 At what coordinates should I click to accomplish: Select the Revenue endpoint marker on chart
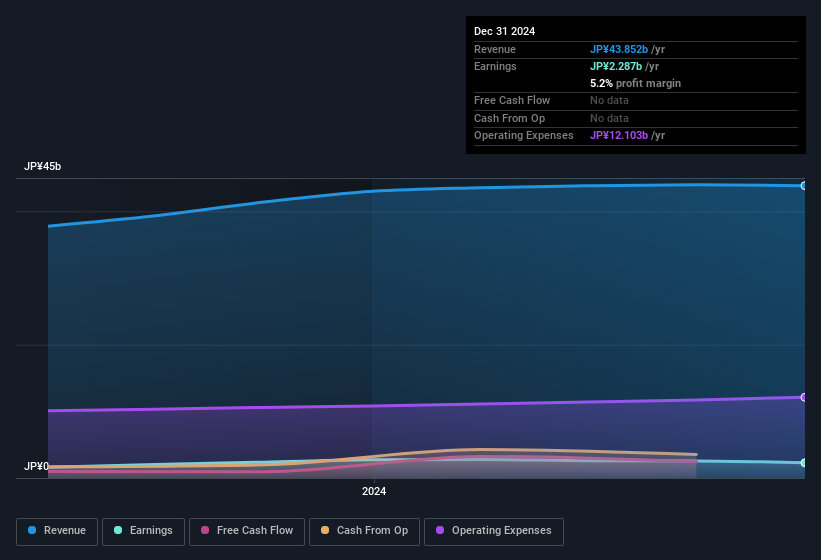pyautogui.click(x=804, y=186)
